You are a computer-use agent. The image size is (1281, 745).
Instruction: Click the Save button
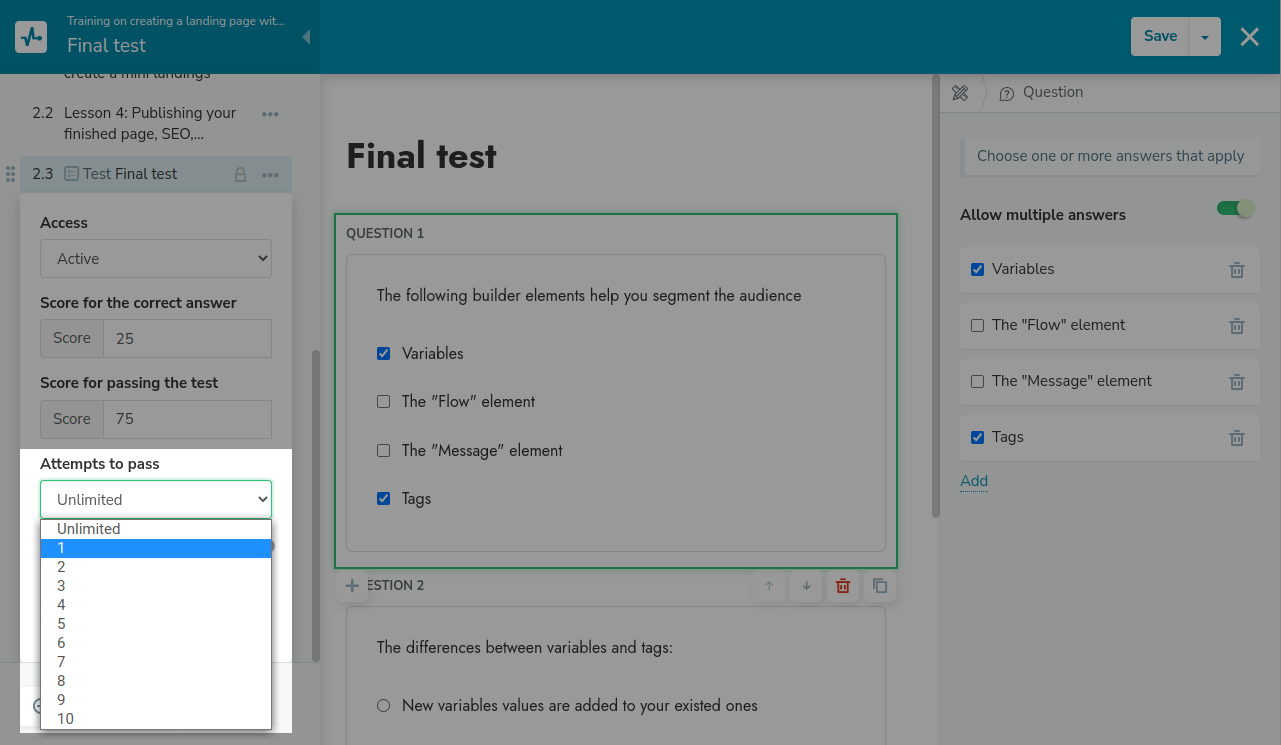[x=1160, y=37]
